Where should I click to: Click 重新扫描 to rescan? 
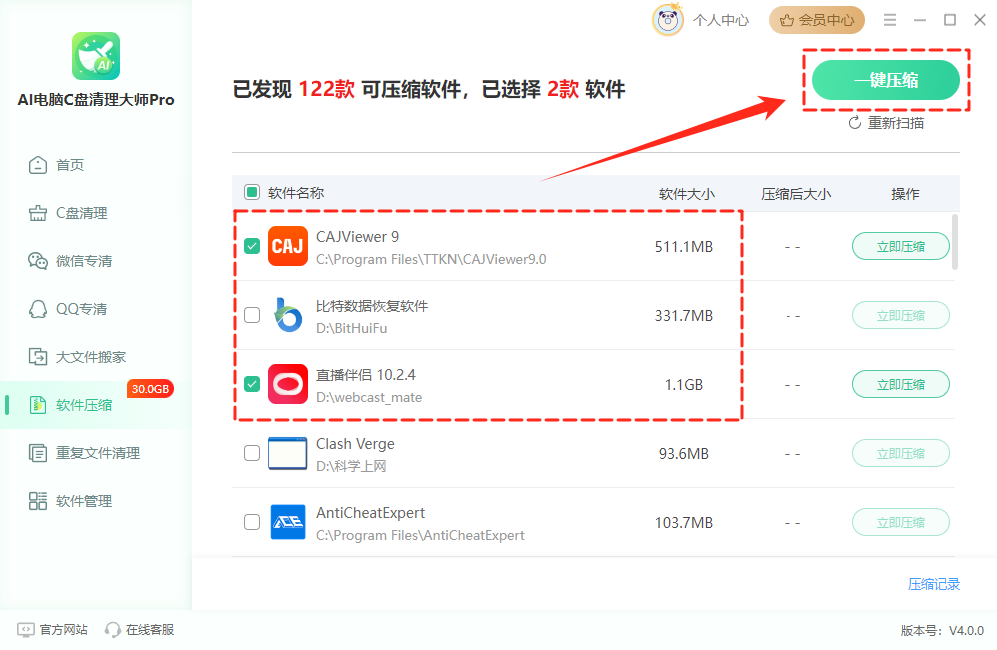(x=886, y=123)
